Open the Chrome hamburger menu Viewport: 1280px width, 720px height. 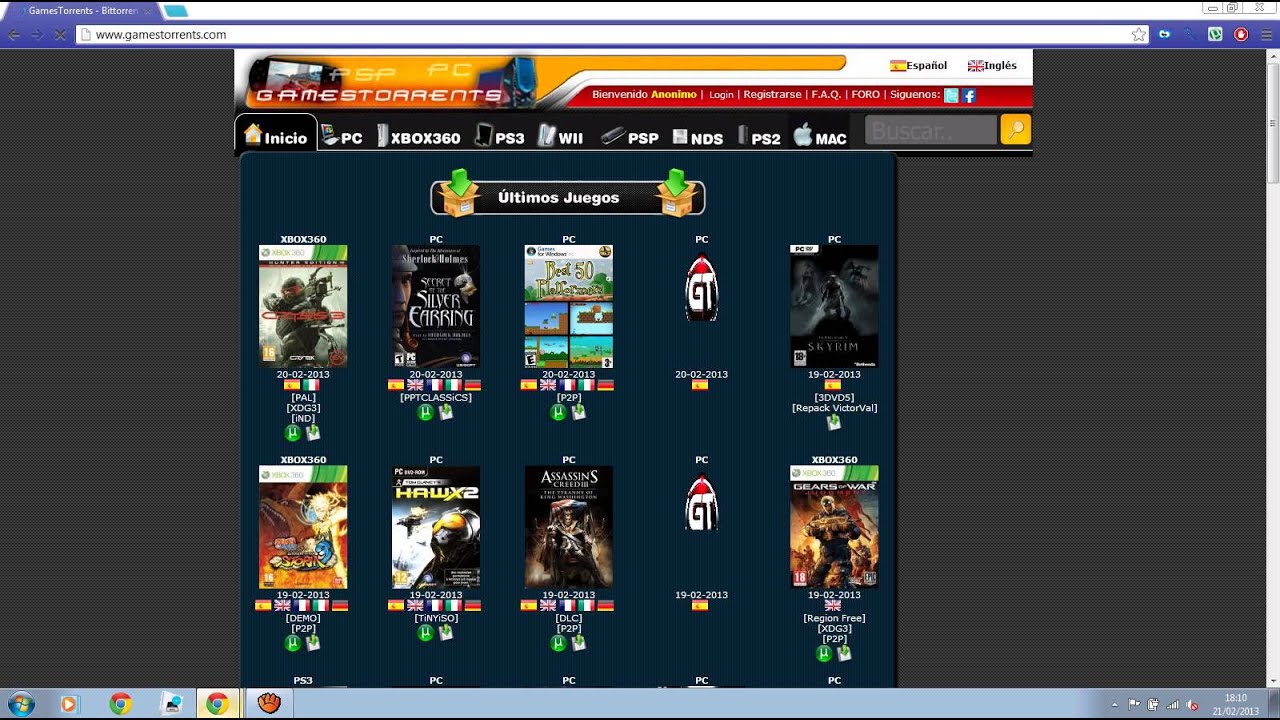click(1266, 34)
